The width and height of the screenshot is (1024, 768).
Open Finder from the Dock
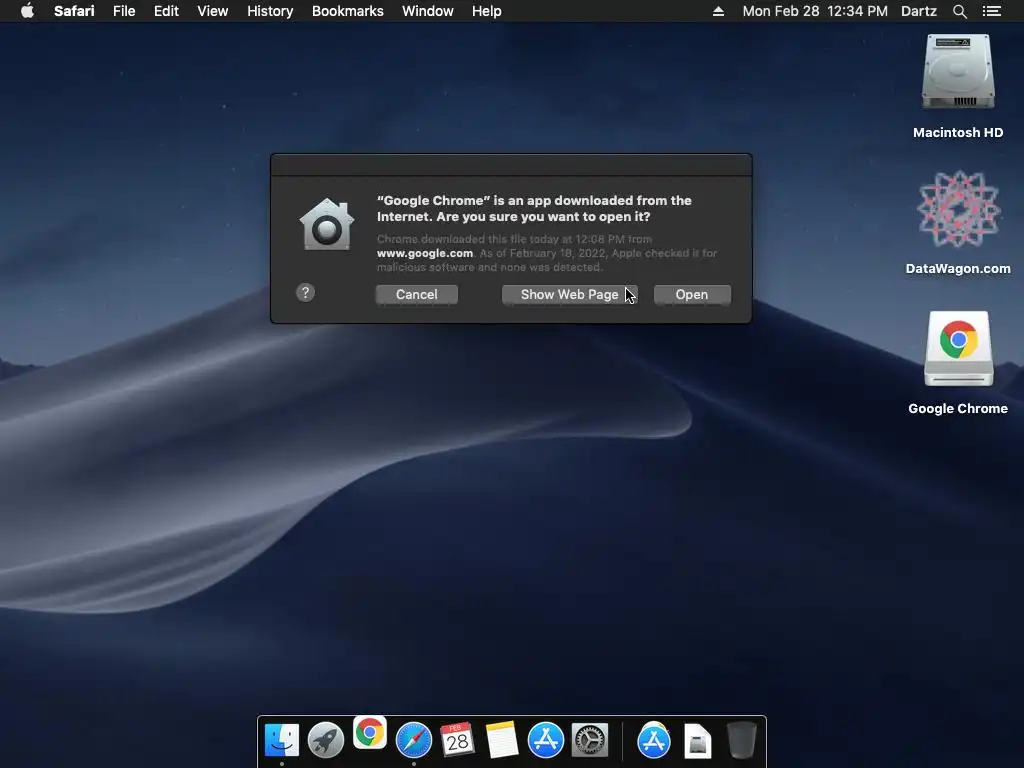click(x=282, y=740)
